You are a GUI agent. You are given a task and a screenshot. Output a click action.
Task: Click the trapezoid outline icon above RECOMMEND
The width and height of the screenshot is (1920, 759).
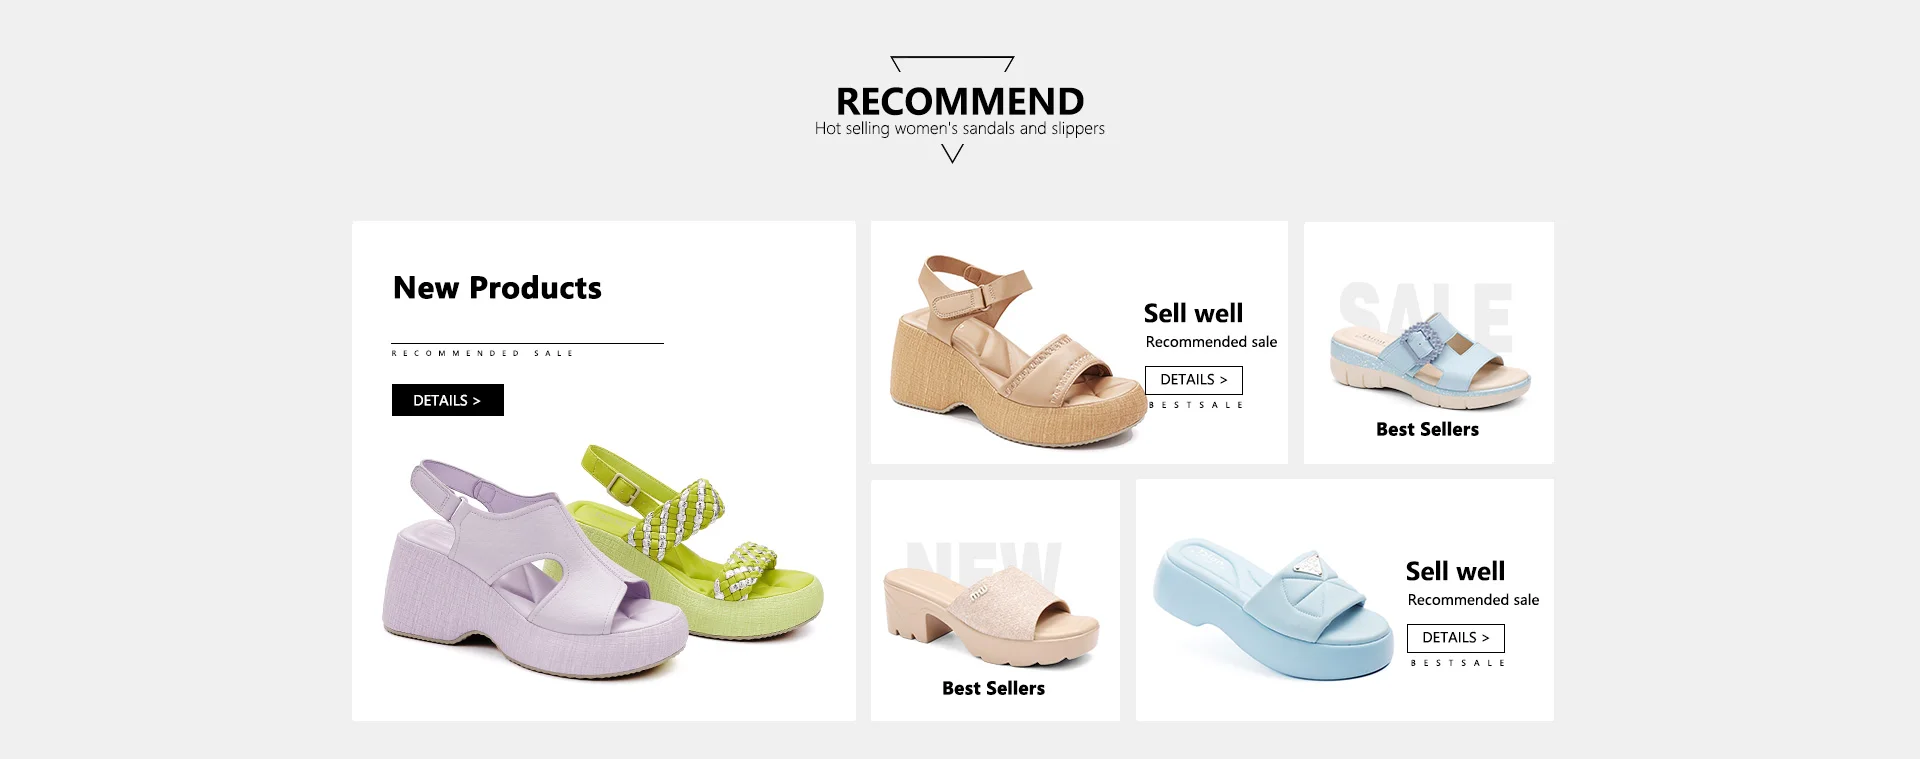tap(952, 64)
